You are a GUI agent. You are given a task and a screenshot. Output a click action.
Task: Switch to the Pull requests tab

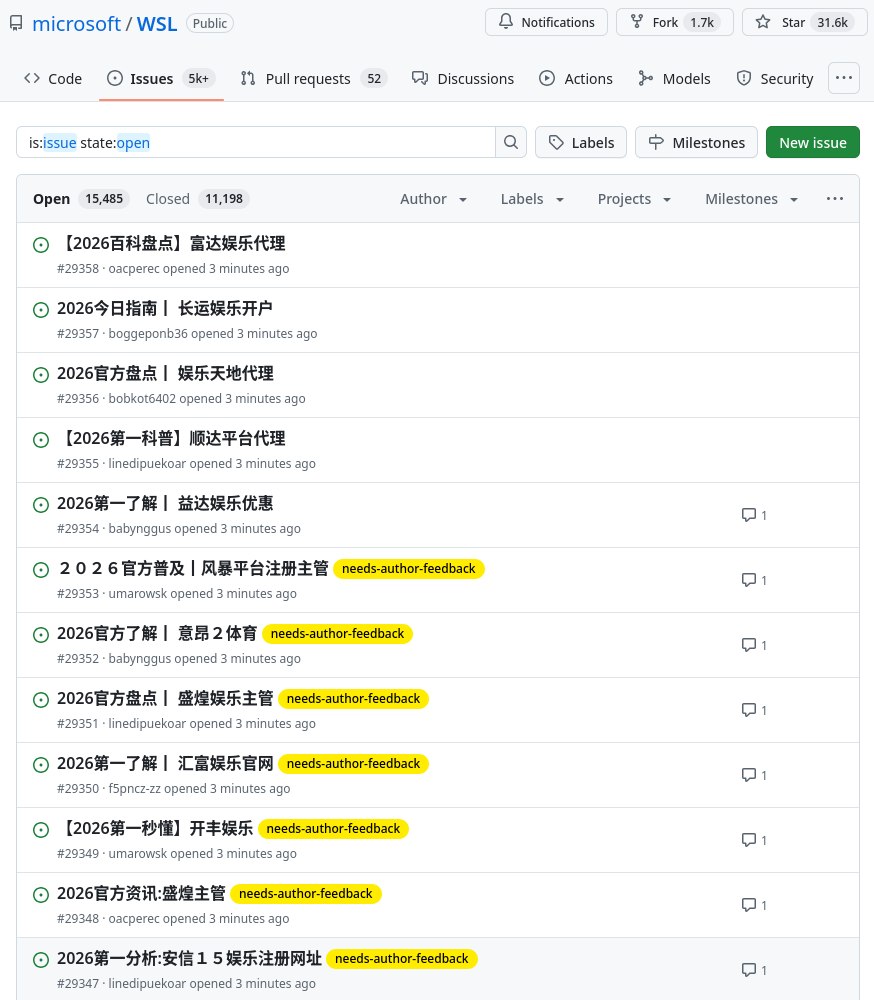coord(313,78)
